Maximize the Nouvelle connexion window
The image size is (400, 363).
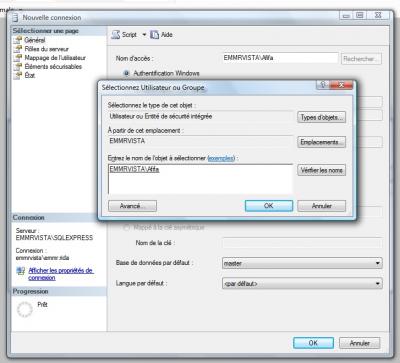click(360, 15)
